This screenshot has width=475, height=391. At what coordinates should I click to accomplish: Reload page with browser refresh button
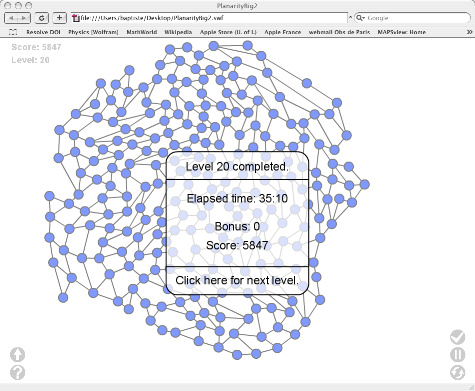(x=42, y=18)
